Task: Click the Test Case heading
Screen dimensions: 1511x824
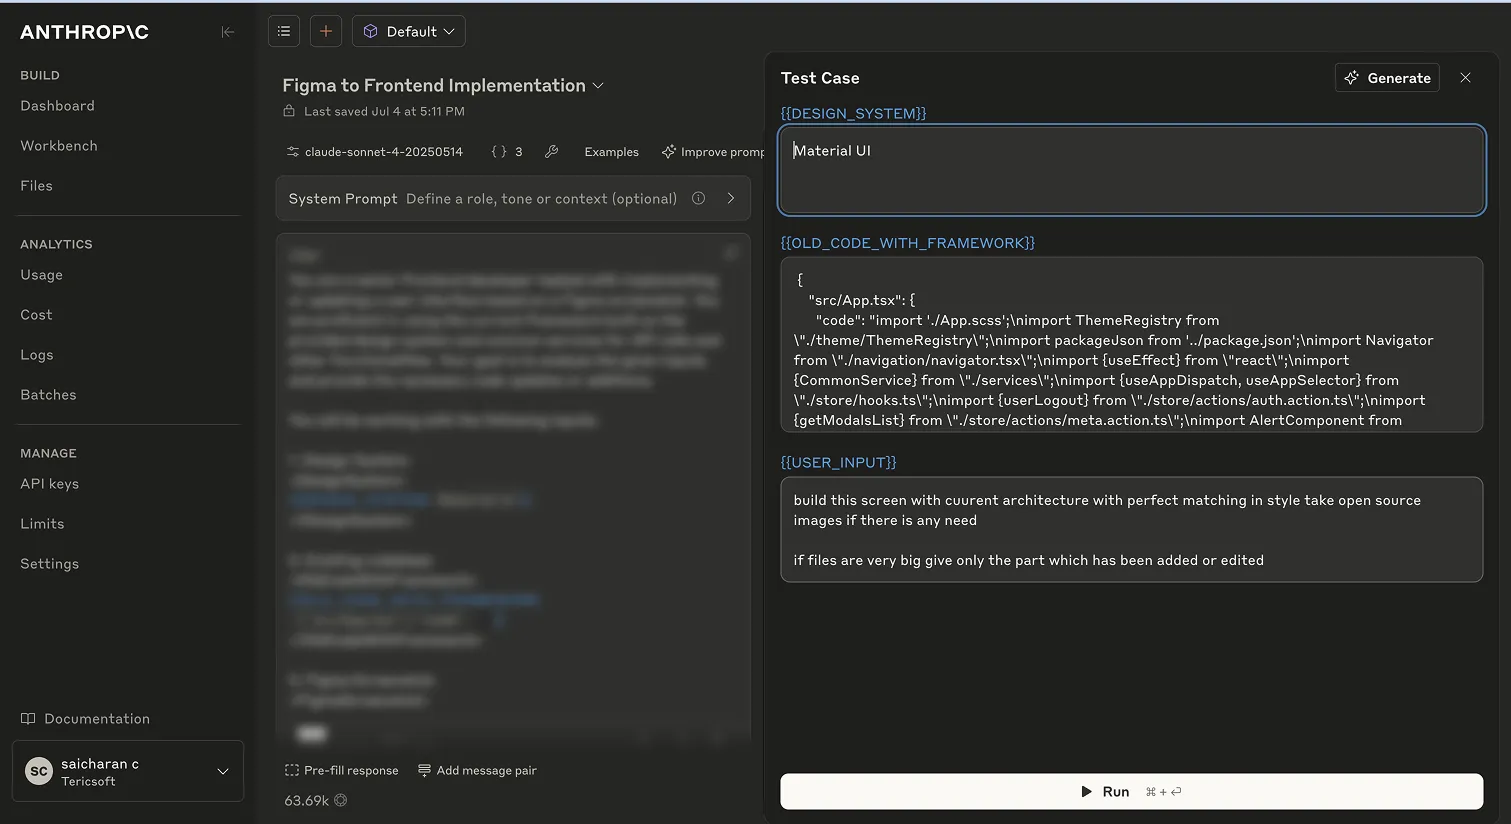Action: click(x=820, y=78)
